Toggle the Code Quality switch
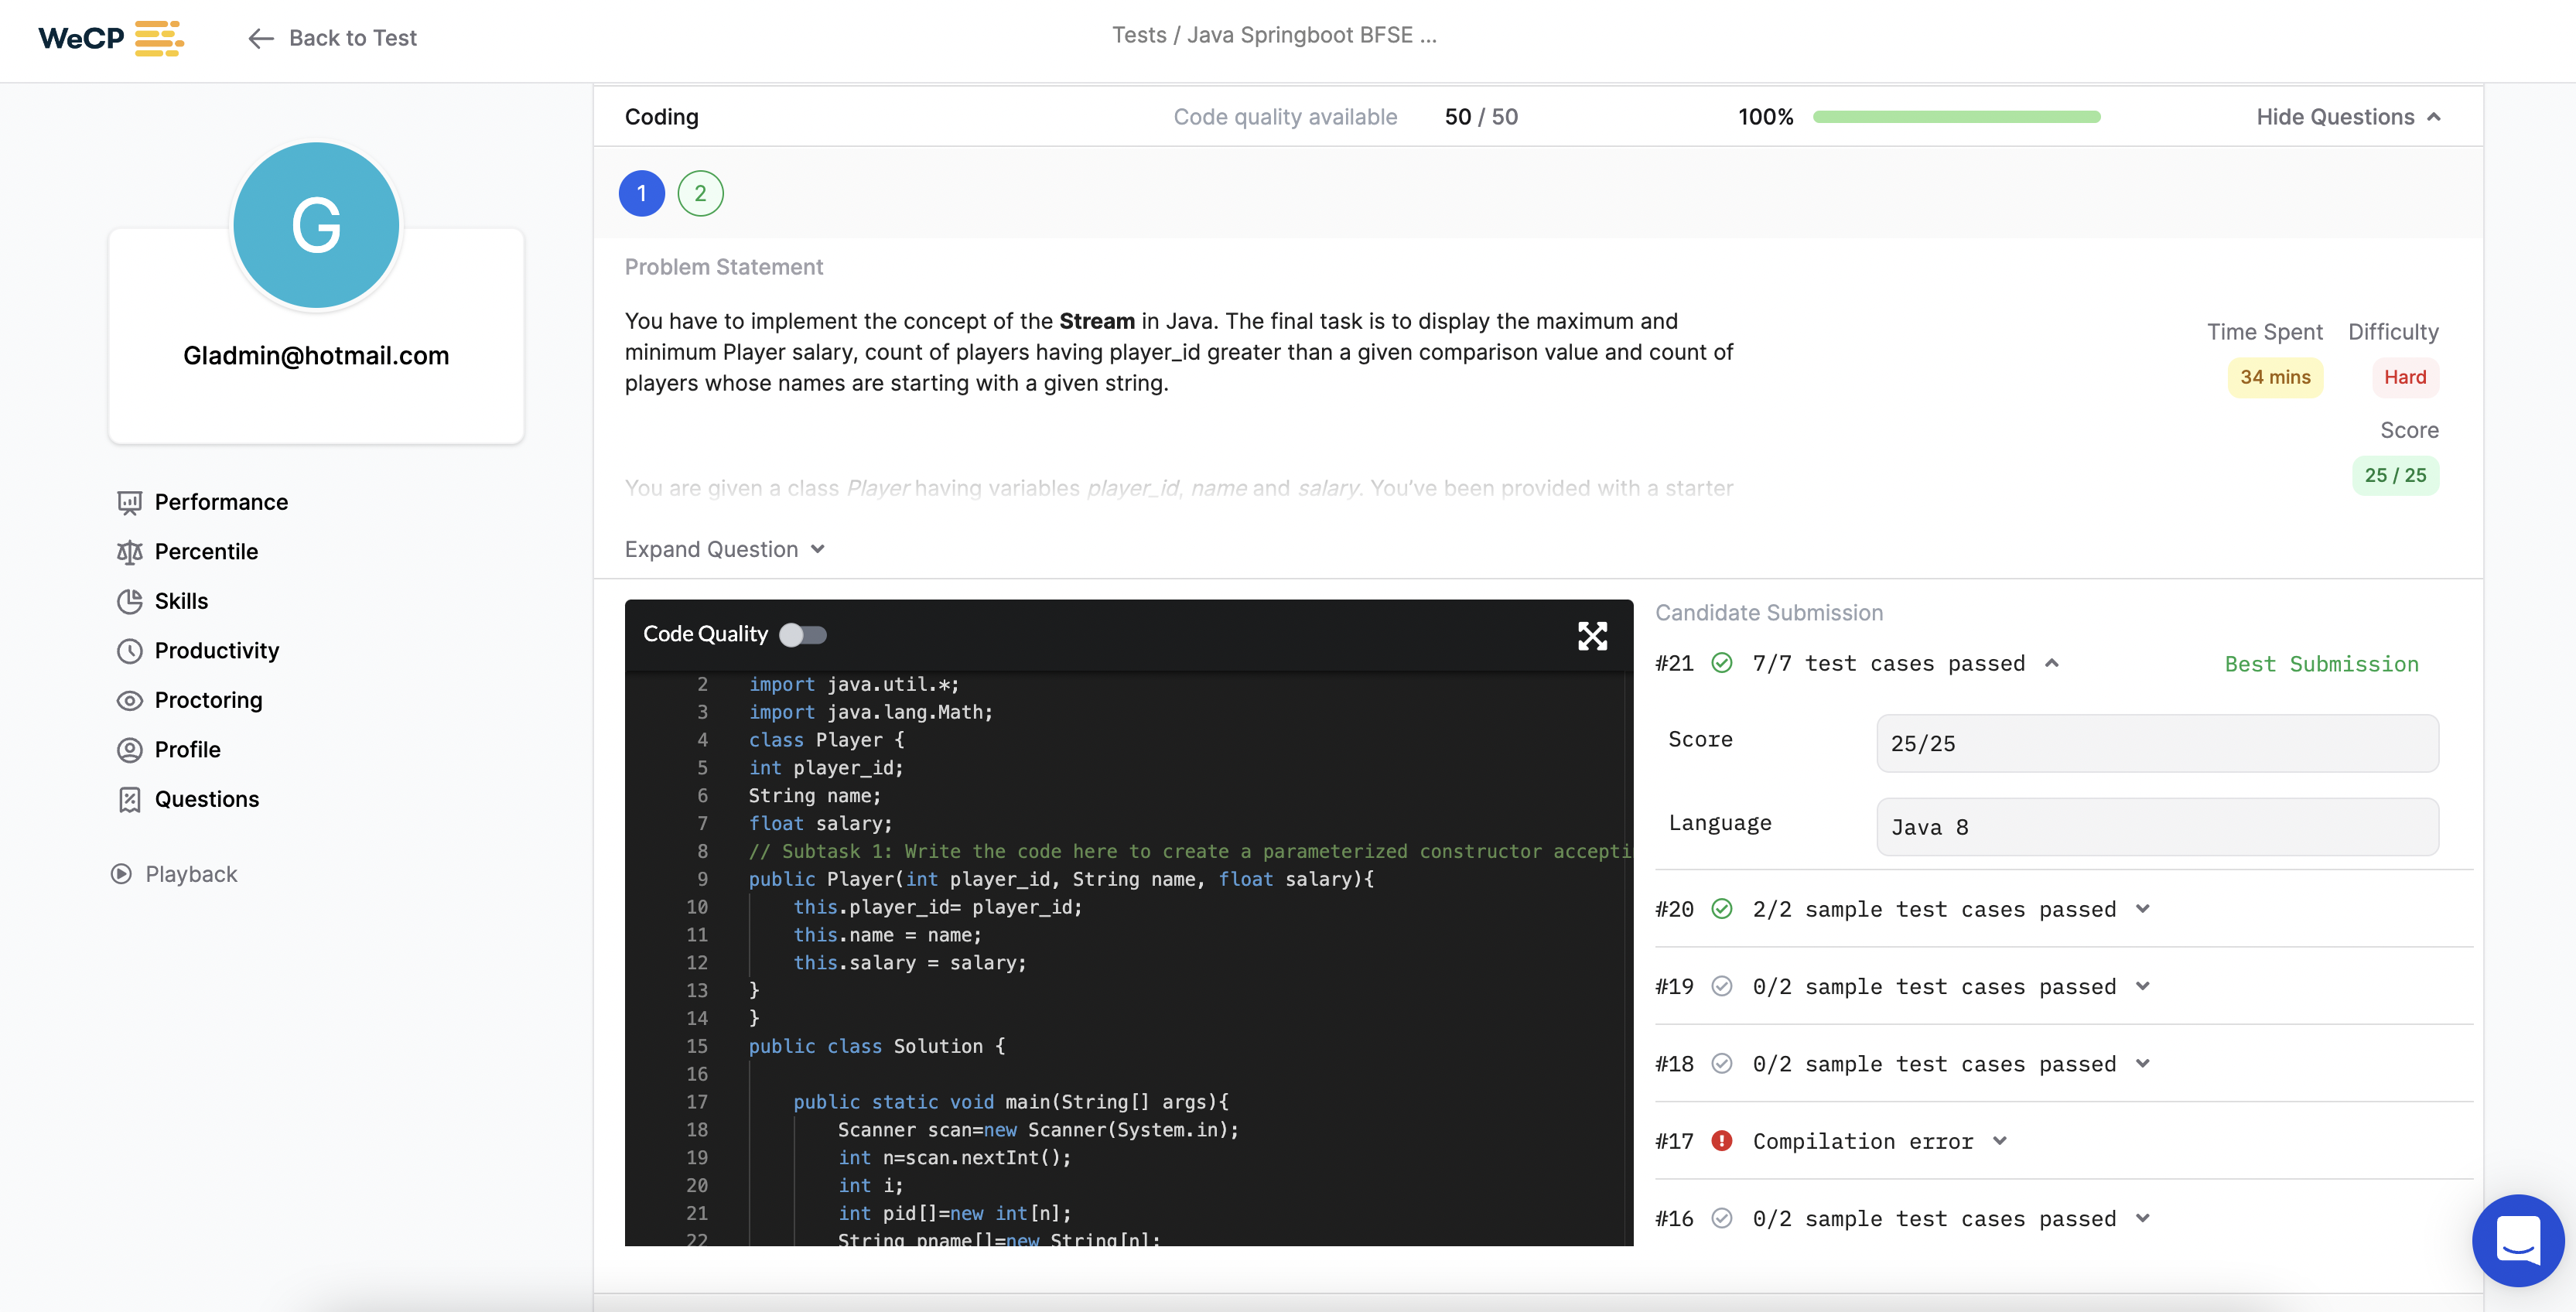The image size is (2576, 1312). (x=803, y=635)
